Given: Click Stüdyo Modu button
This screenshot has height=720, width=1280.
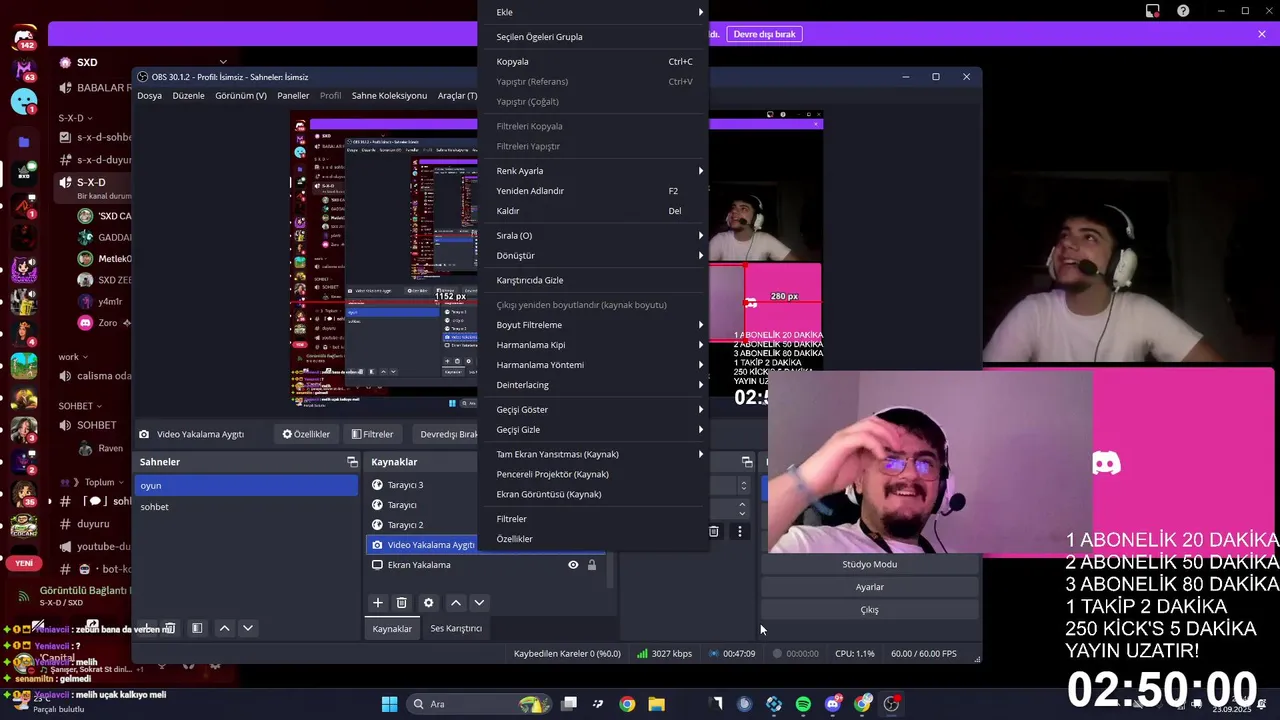Looking at the screenshot, I should click(x=869, y=564).
